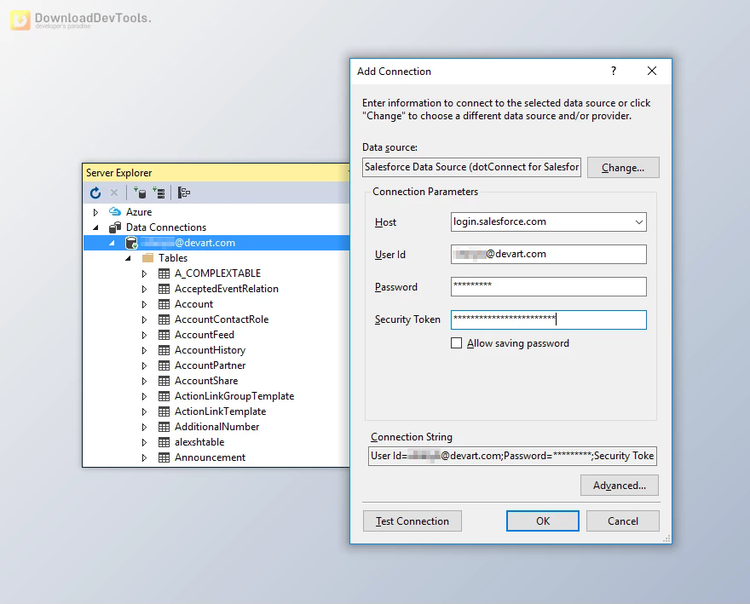The height and width of the screenshot is (604, 750).
Task: Click table icon next to AccountHistory
Action: [164, 350]
